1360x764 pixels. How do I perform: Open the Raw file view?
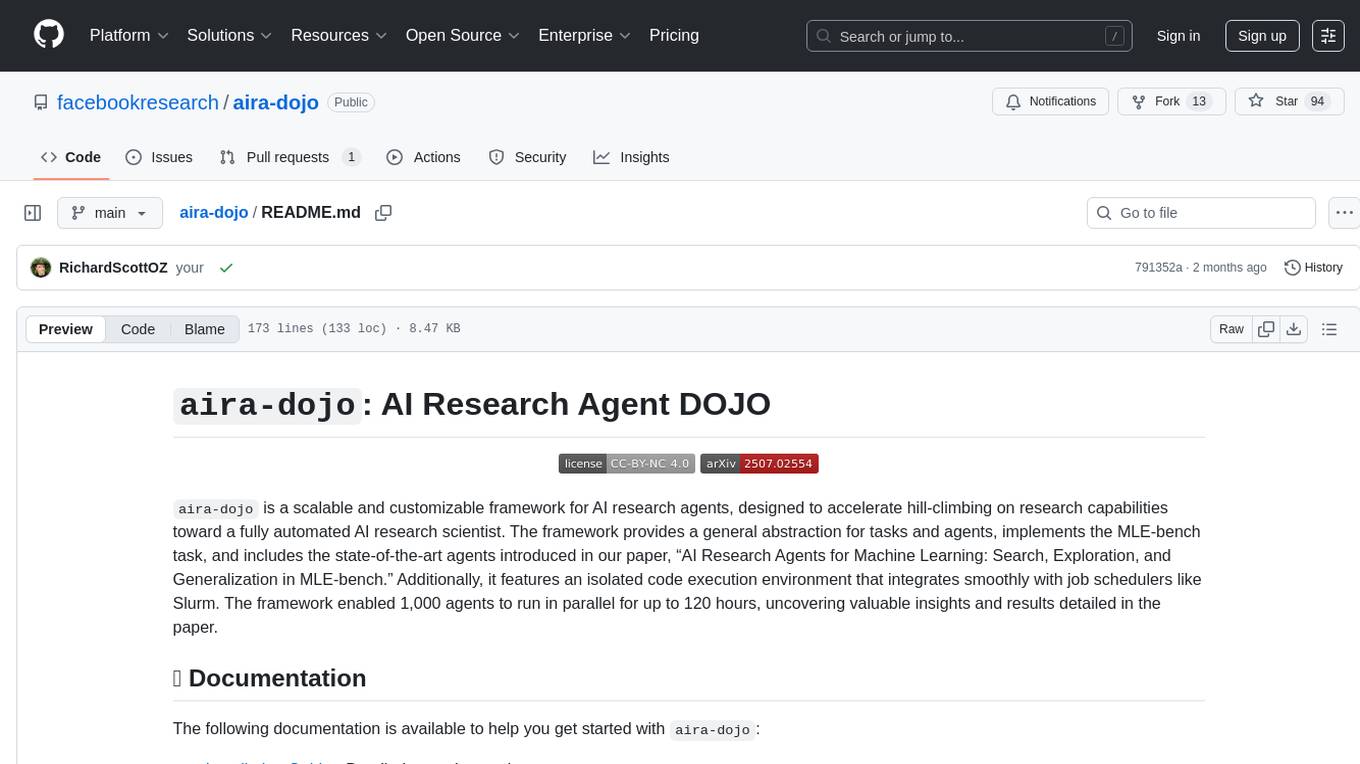coord(1231,329)
